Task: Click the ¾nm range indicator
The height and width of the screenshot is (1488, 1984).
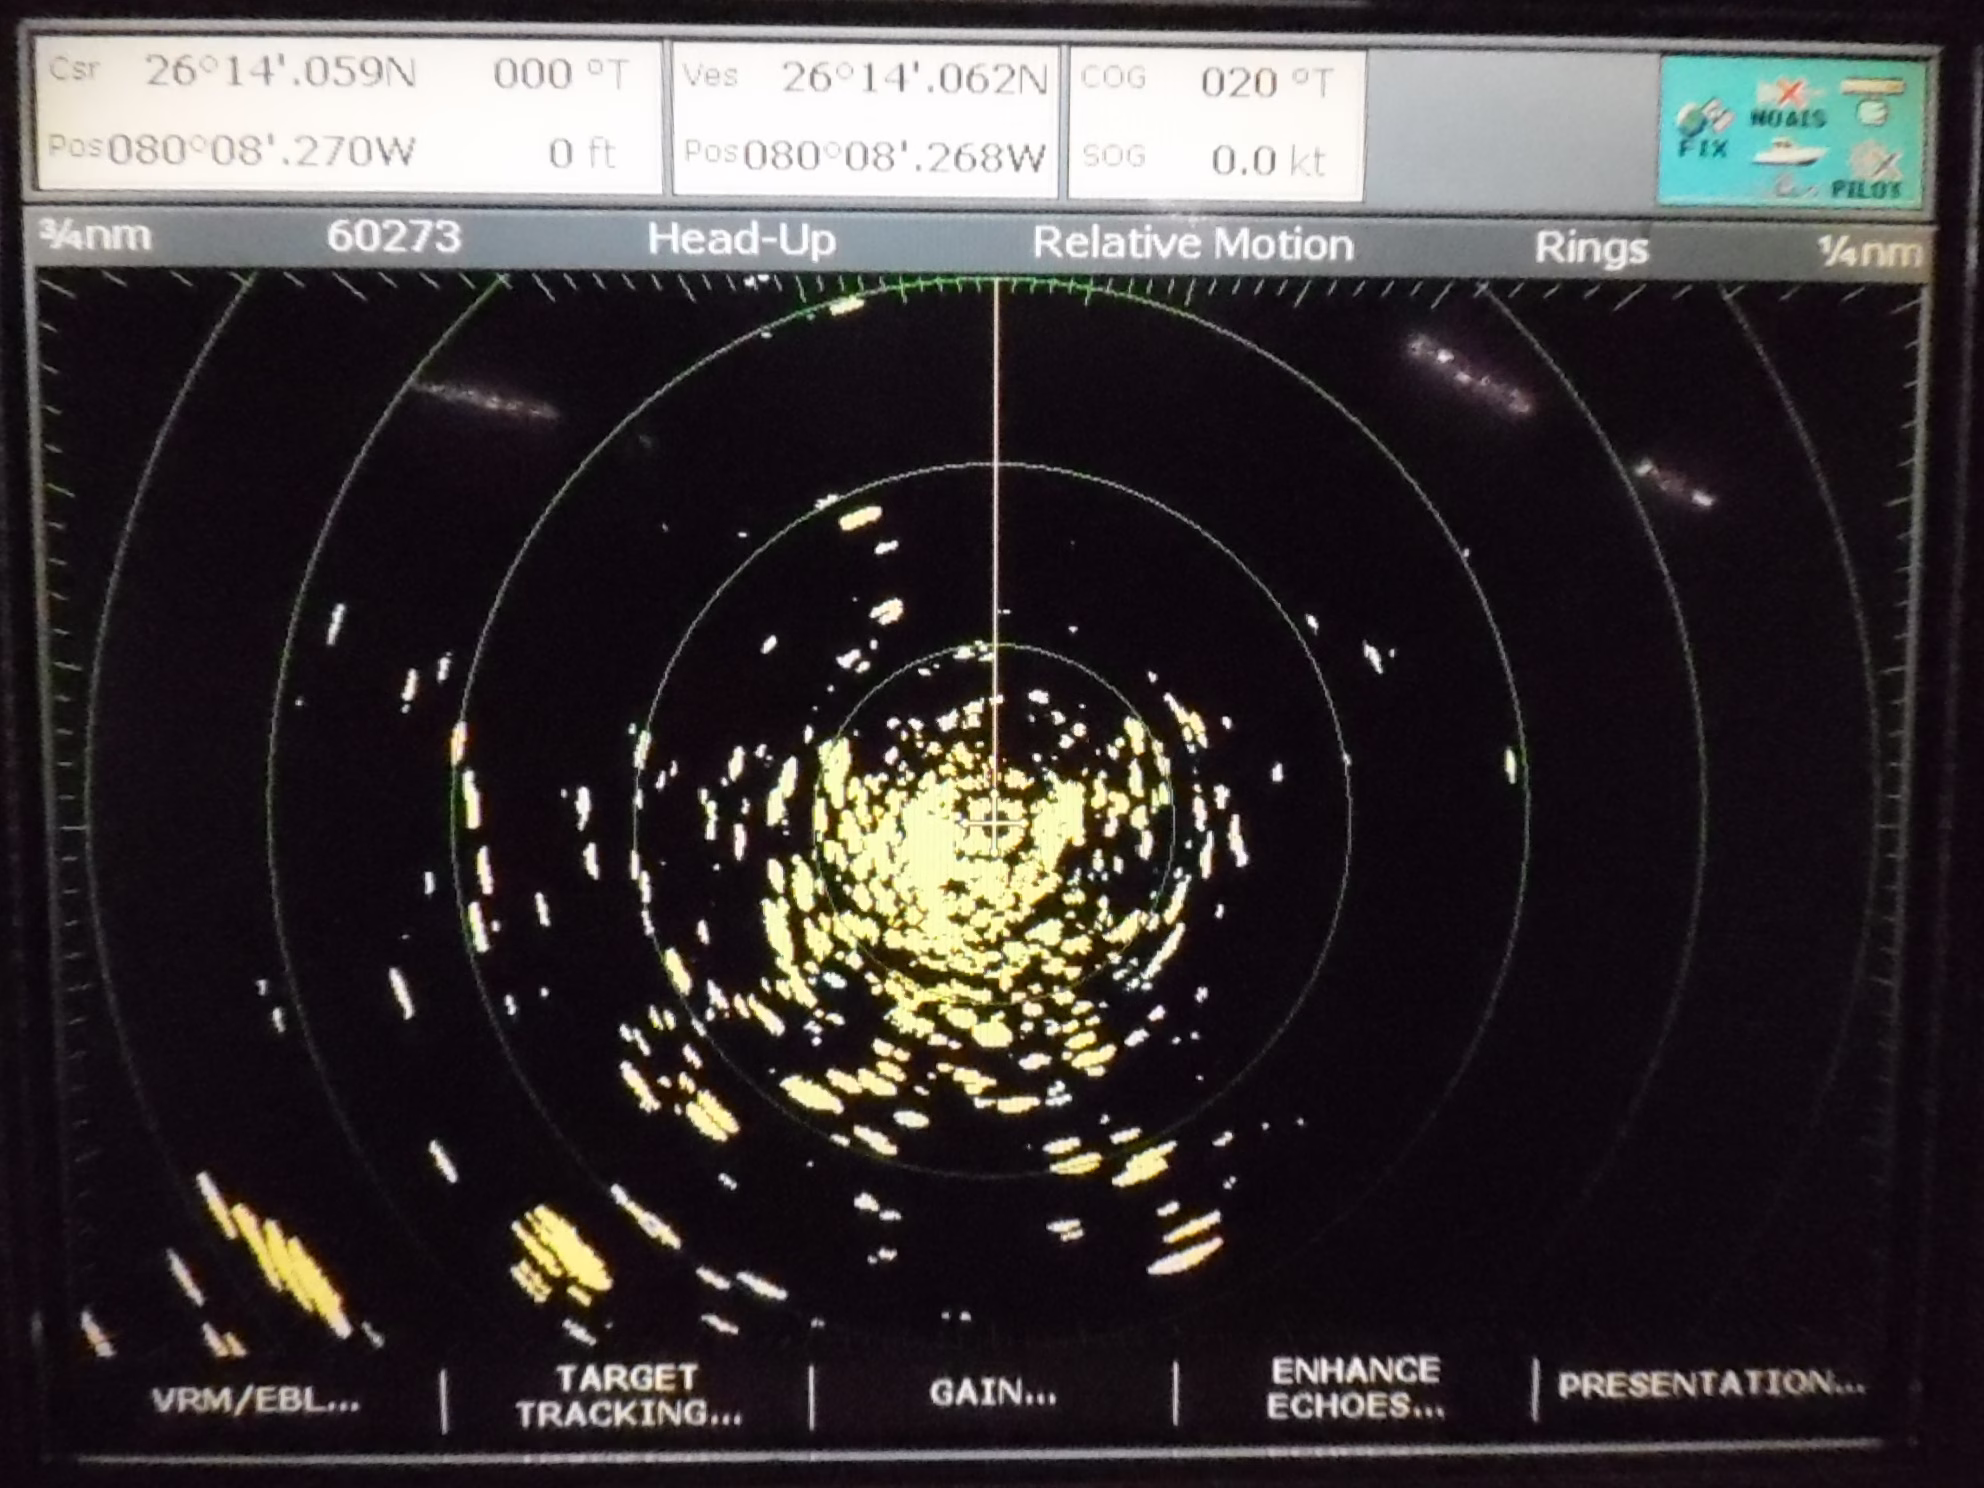Action: 96,236
